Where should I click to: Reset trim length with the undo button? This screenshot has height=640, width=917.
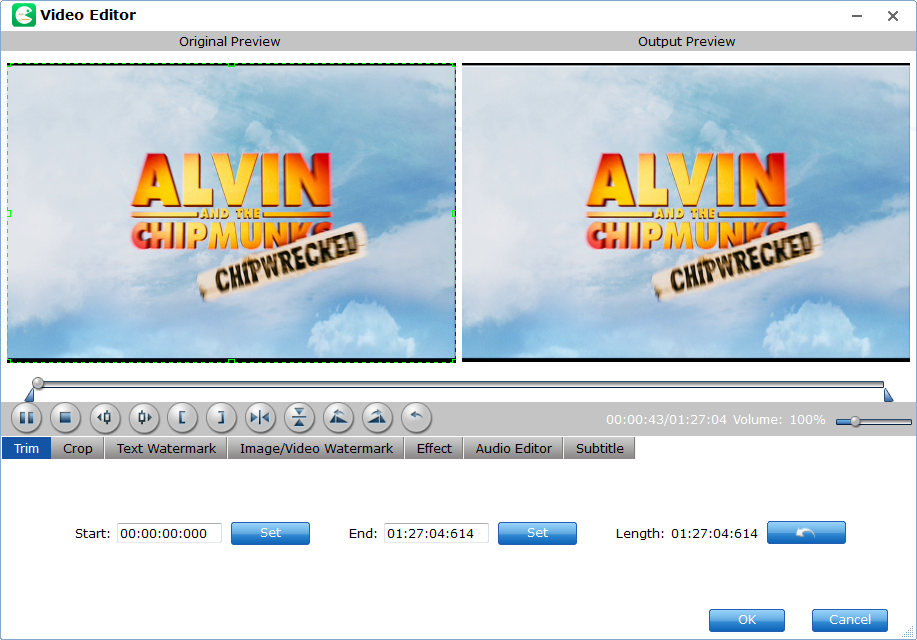point(806,532)
